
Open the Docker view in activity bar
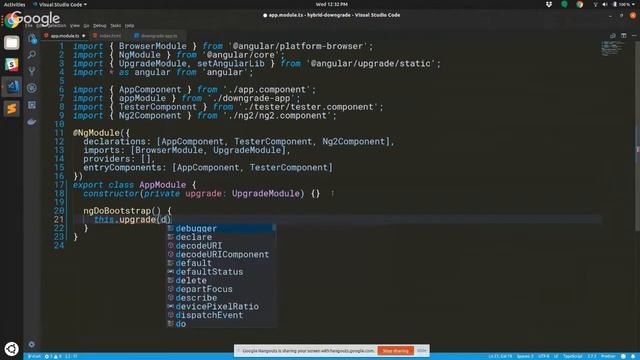coord(32,121)
